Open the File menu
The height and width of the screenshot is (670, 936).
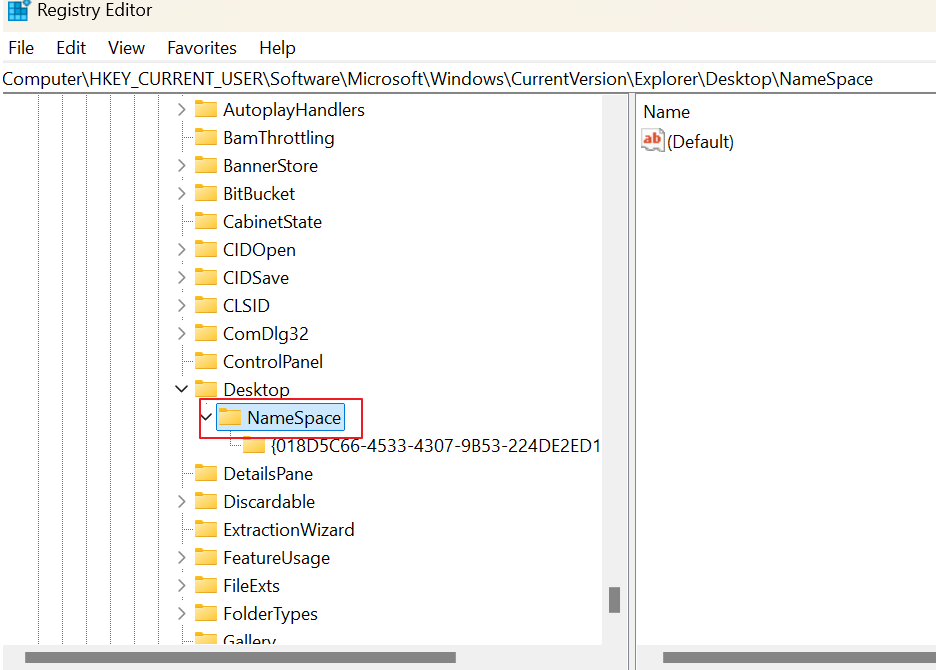pyautogui.click(x=21, y=48)
